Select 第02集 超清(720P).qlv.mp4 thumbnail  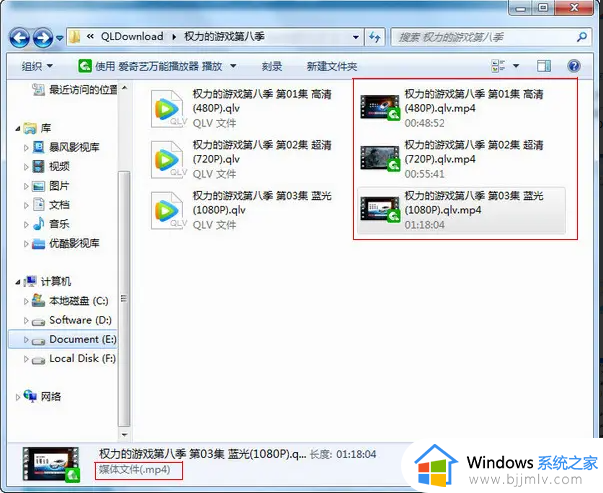coord(380,158)
